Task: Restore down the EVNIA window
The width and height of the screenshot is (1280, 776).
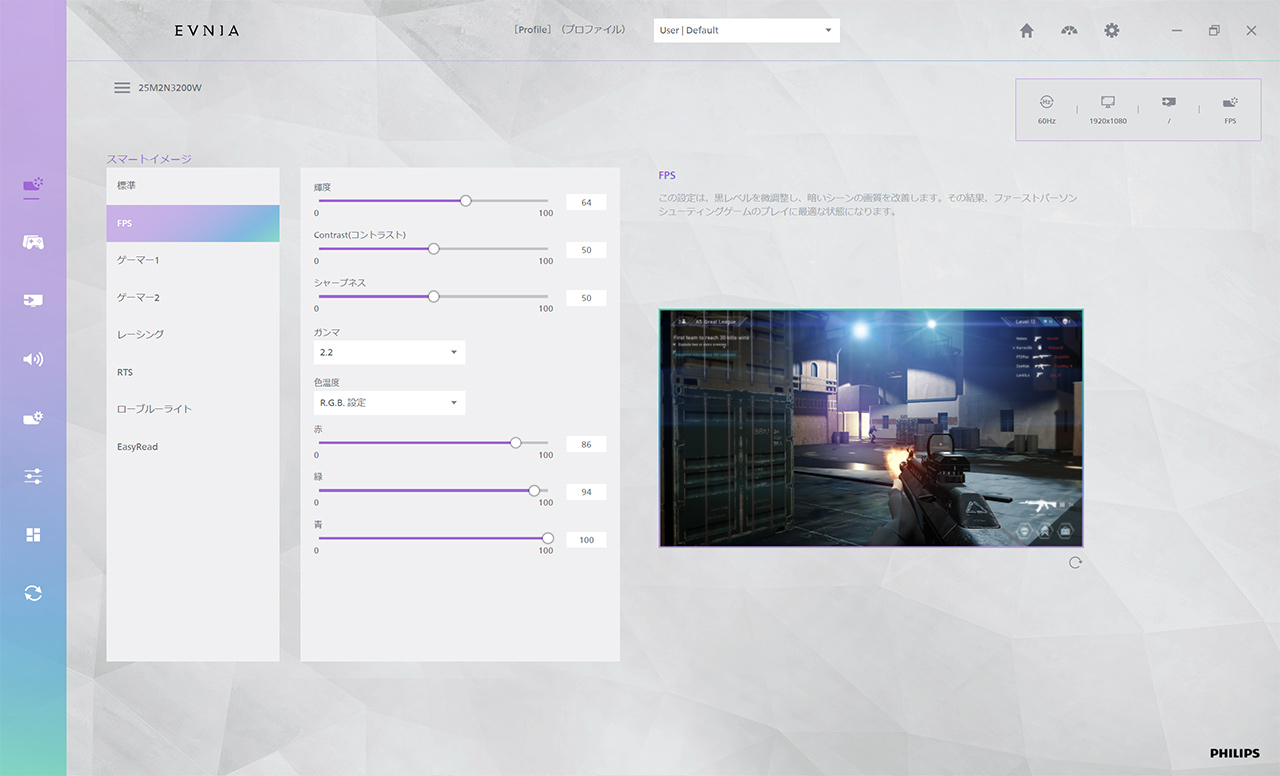Action: click(x=1214, y=31)
